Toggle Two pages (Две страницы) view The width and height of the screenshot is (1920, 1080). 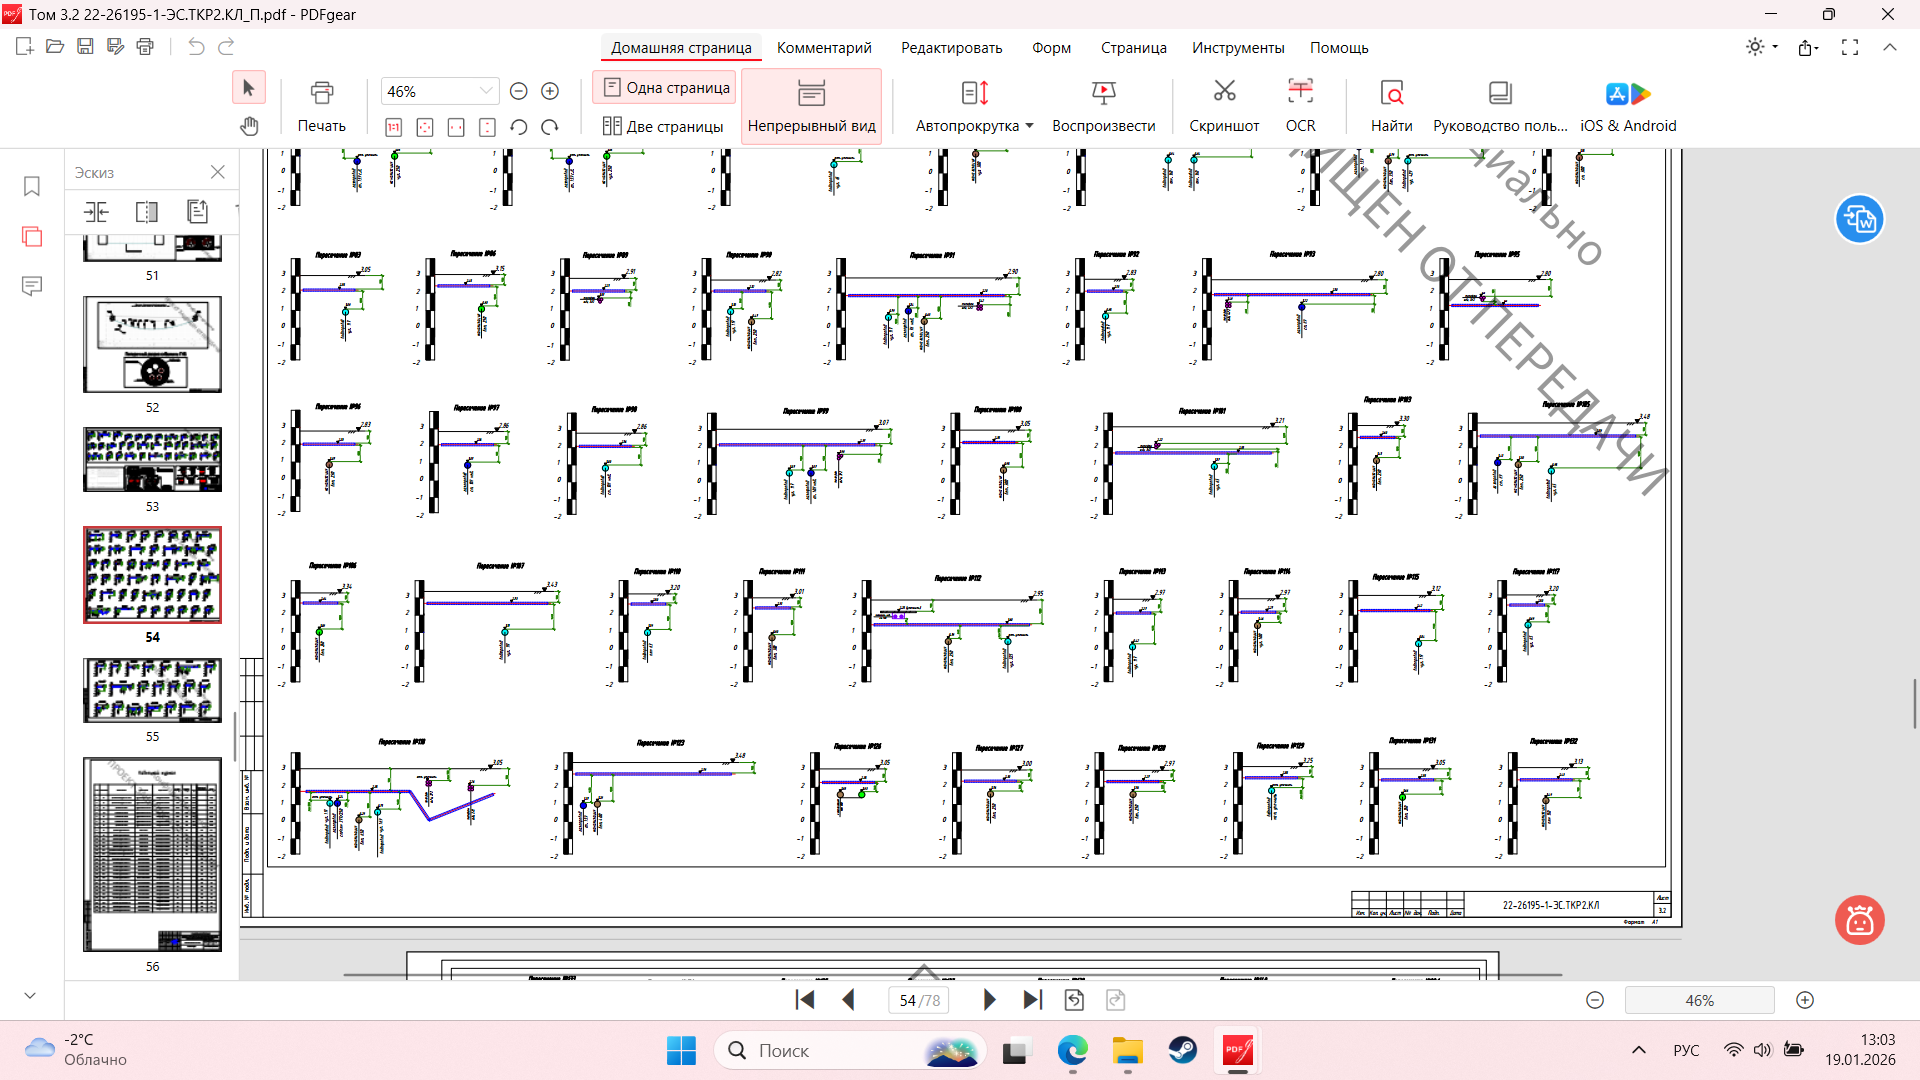[x=663, y=126]
